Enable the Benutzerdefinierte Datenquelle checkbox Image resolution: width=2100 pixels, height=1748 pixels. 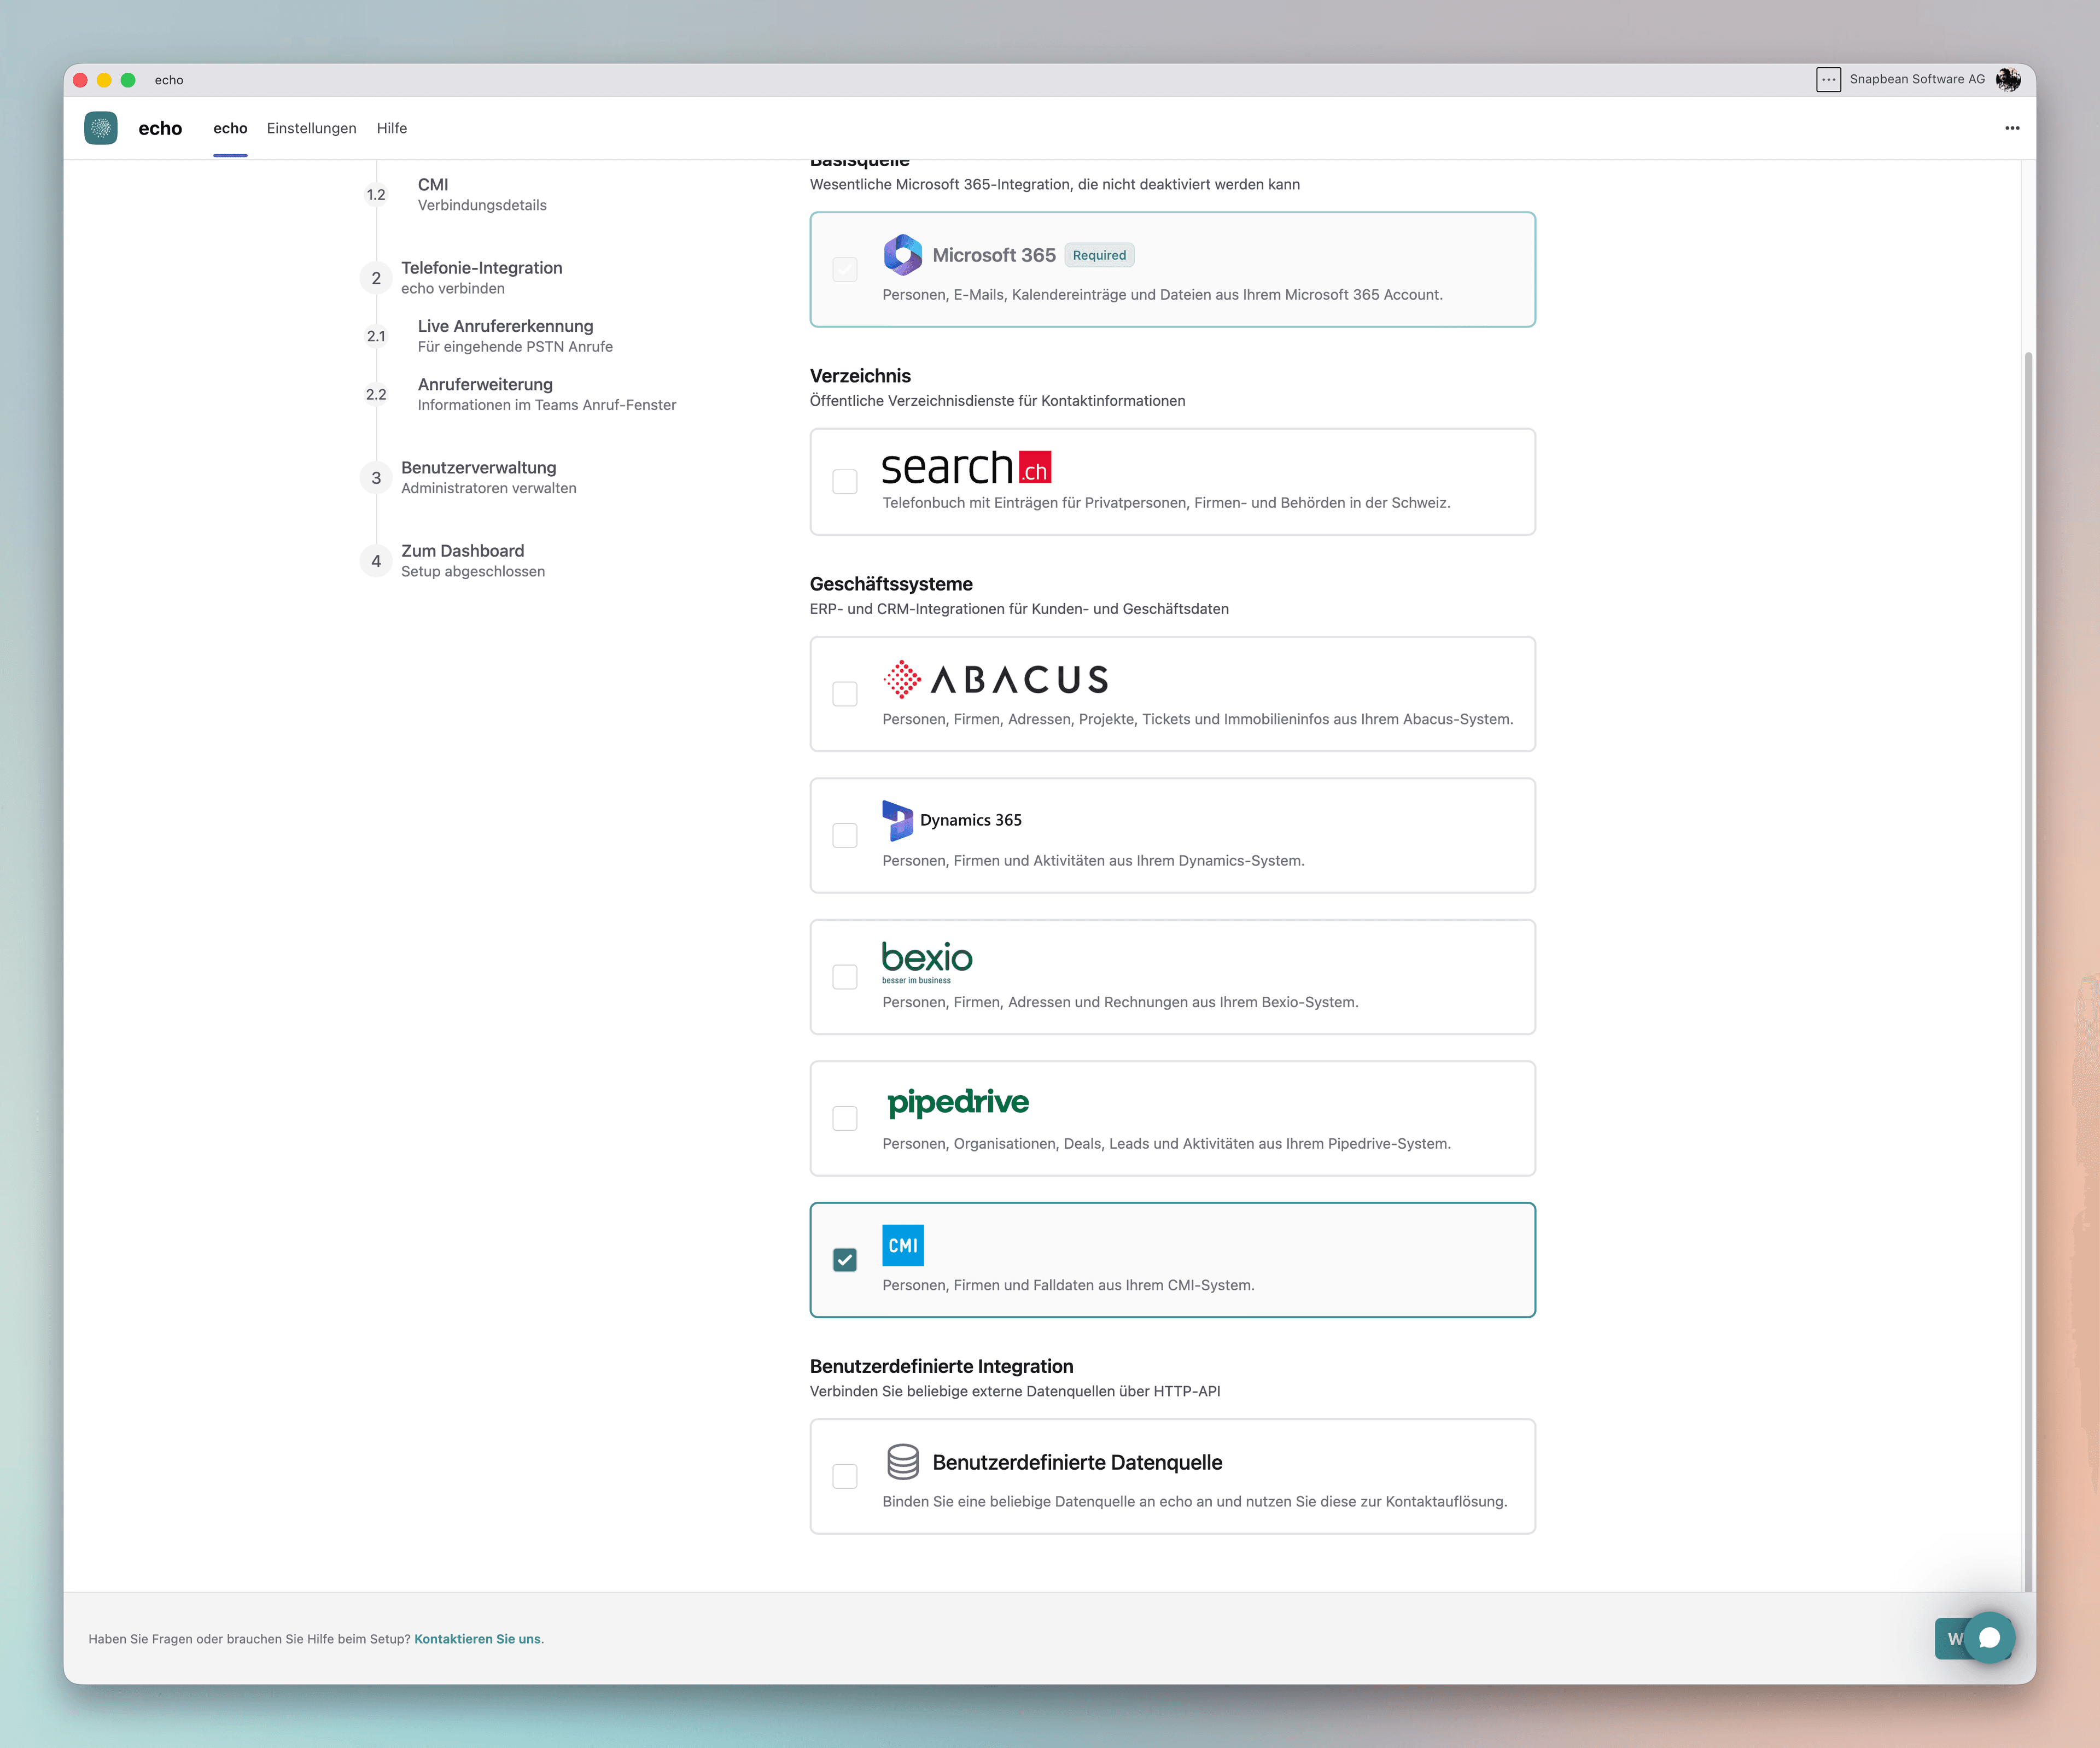(845, 1476)
